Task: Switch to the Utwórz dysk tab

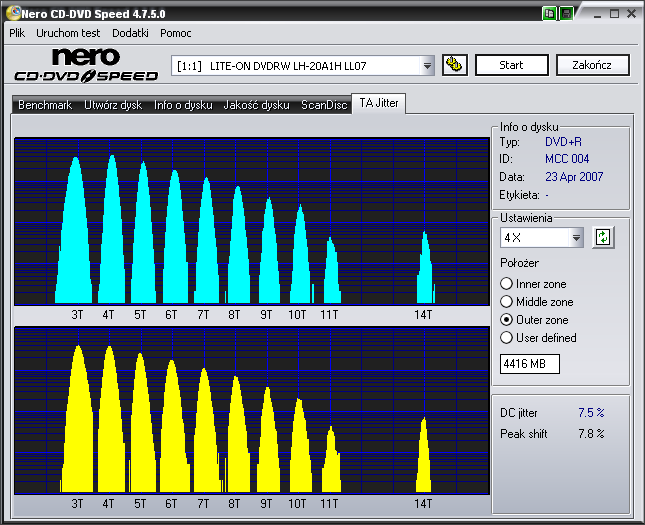Action: [x=113, y=105]
